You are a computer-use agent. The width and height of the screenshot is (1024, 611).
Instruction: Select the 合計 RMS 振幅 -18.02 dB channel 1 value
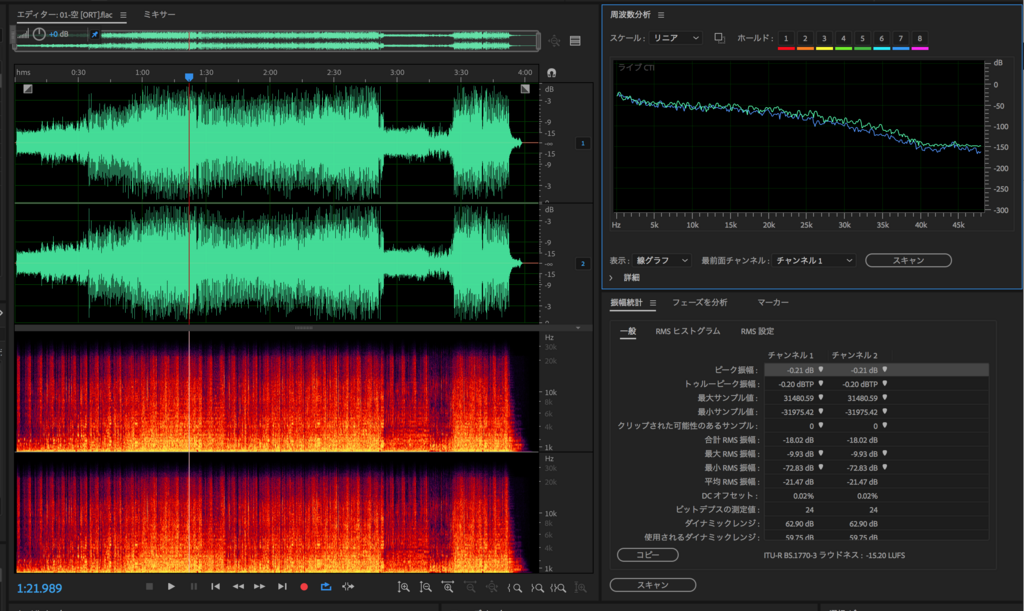(798, 440)
